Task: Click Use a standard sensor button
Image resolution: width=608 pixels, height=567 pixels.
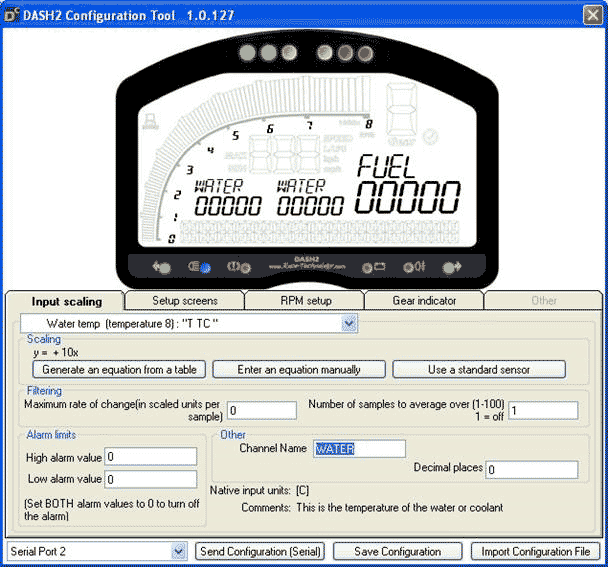Action: point(479,369)
